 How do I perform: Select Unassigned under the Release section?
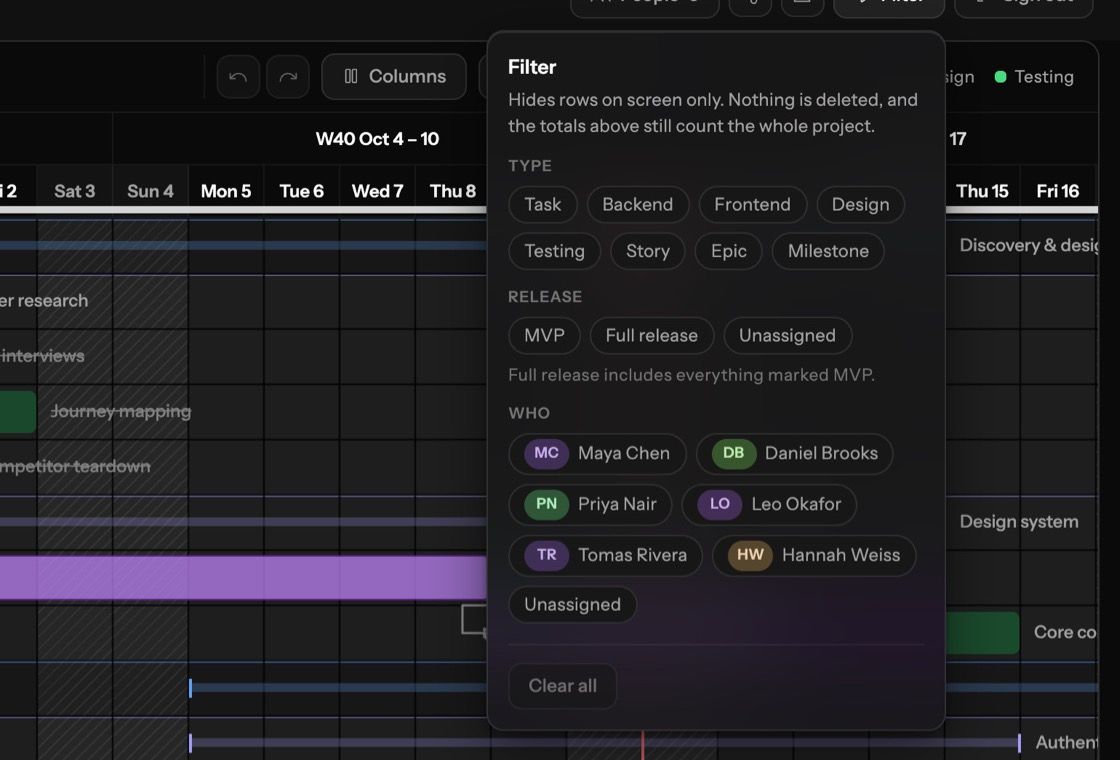(x=787, y=335)
